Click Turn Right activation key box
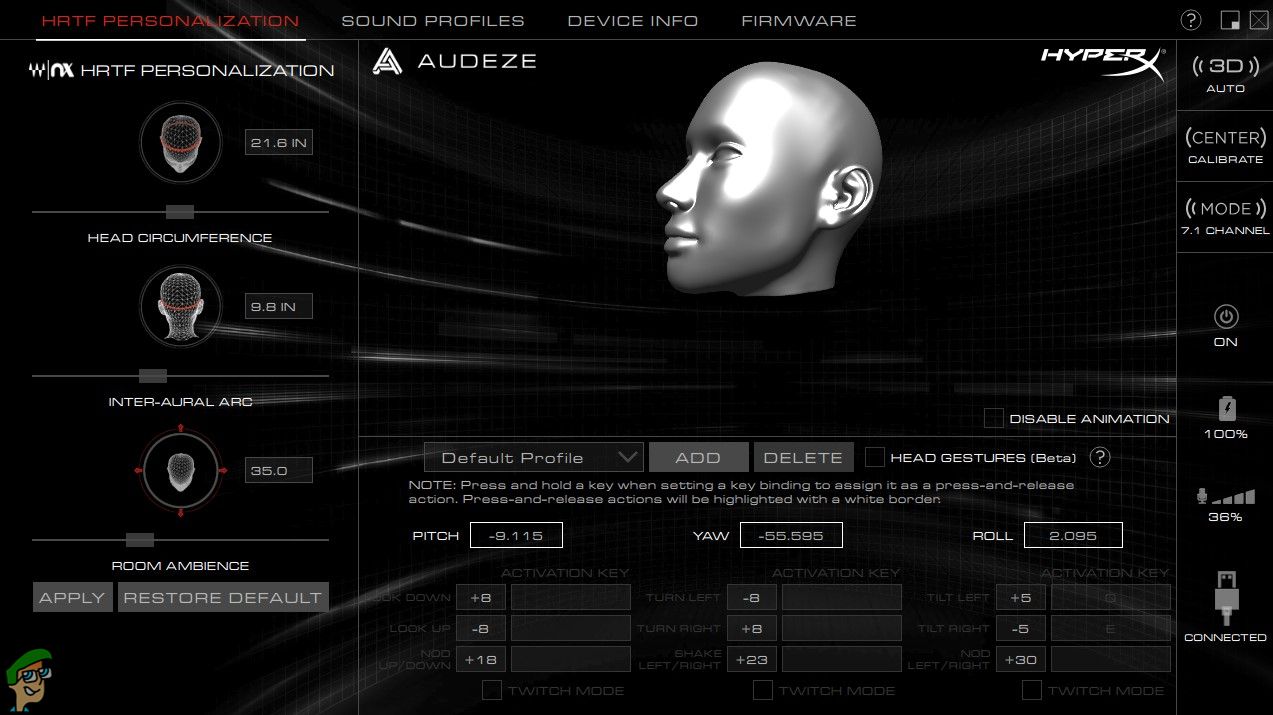 (842, 628)
